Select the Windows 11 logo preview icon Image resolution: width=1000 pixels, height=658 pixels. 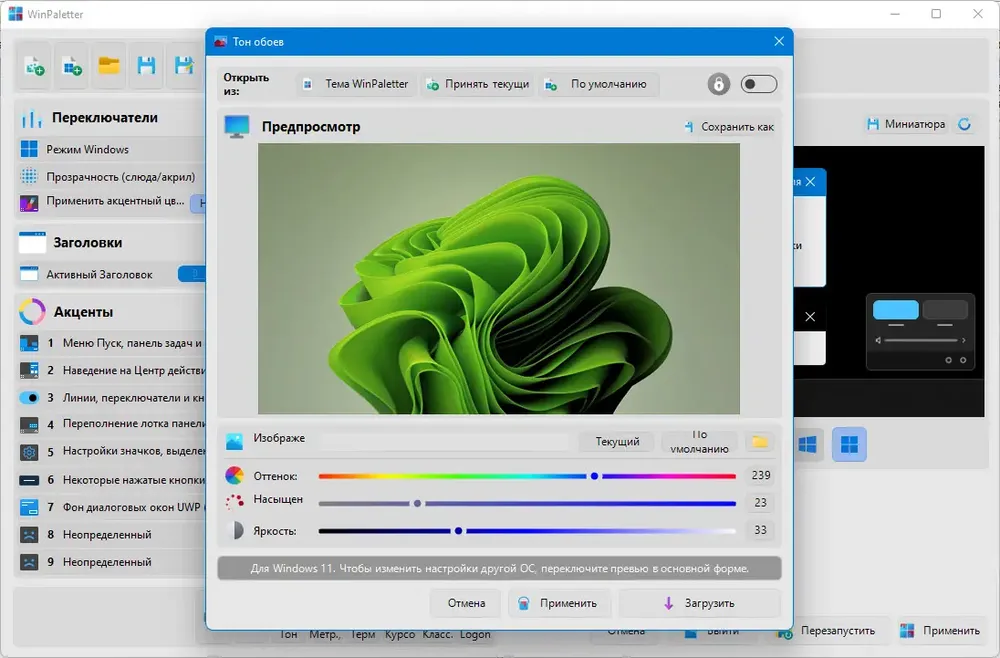[849, 444]
